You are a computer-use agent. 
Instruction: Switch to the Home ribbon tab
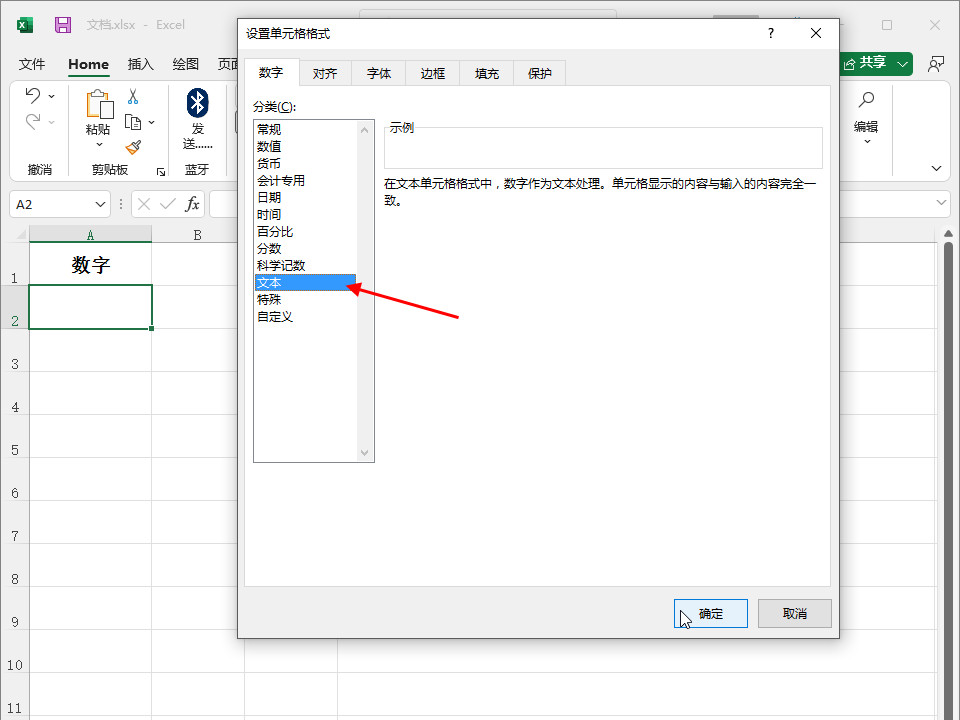coord(88,64)
